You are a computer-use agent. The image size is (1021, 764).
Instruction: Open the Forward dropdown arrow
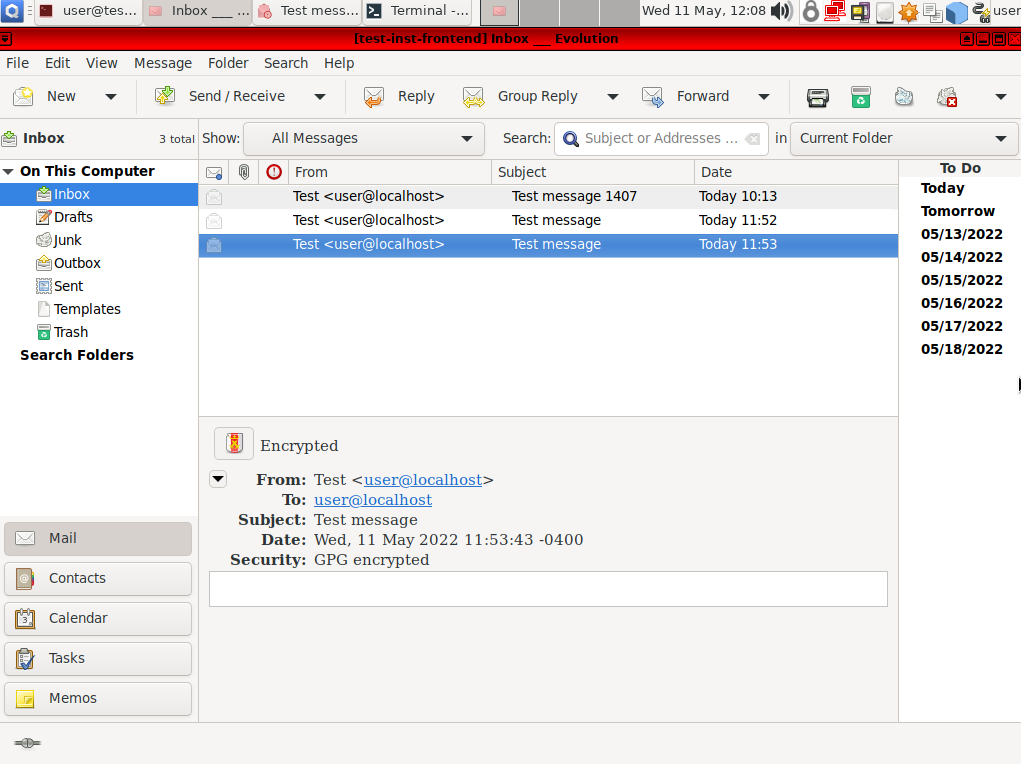(x=764, y=97)
